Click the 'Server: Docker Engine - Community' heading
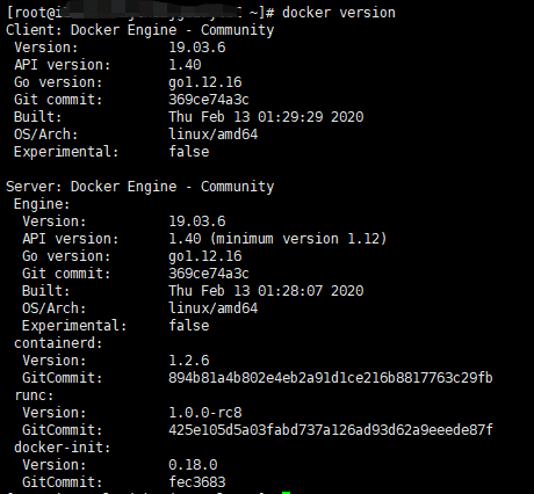 pos(140,187)
